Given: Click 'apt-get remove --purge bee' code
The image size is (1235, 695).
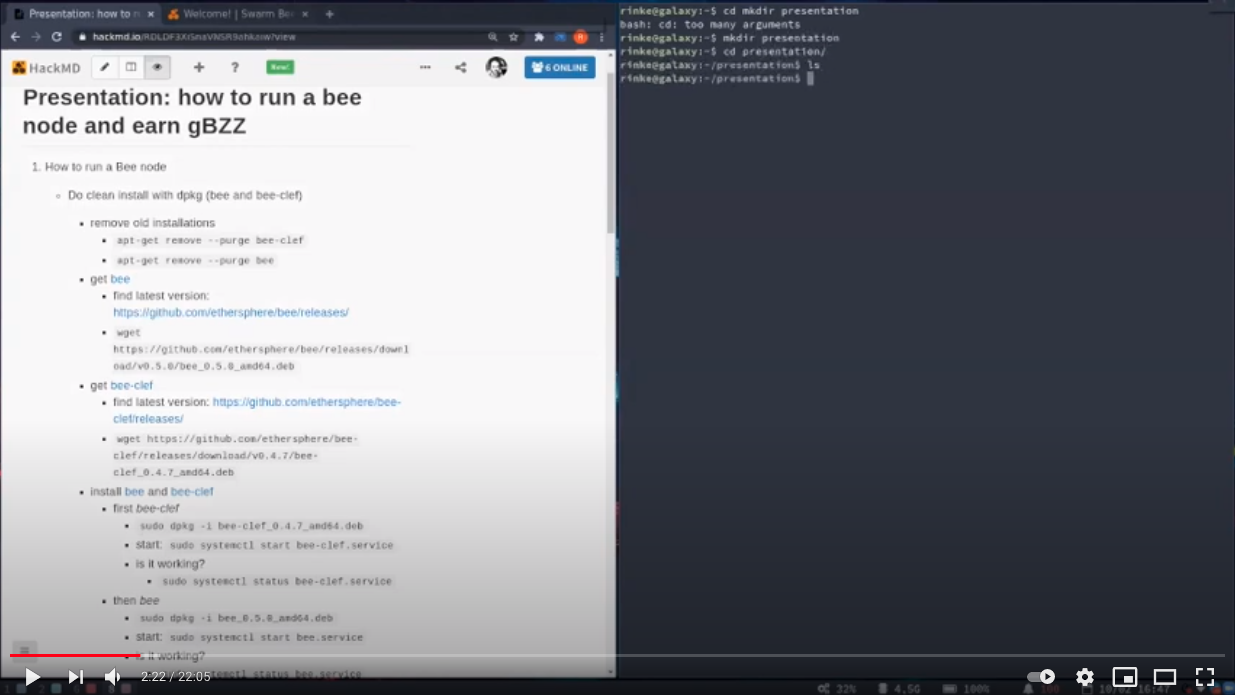Looking at the screenshot, I should (x=195, y=261).
